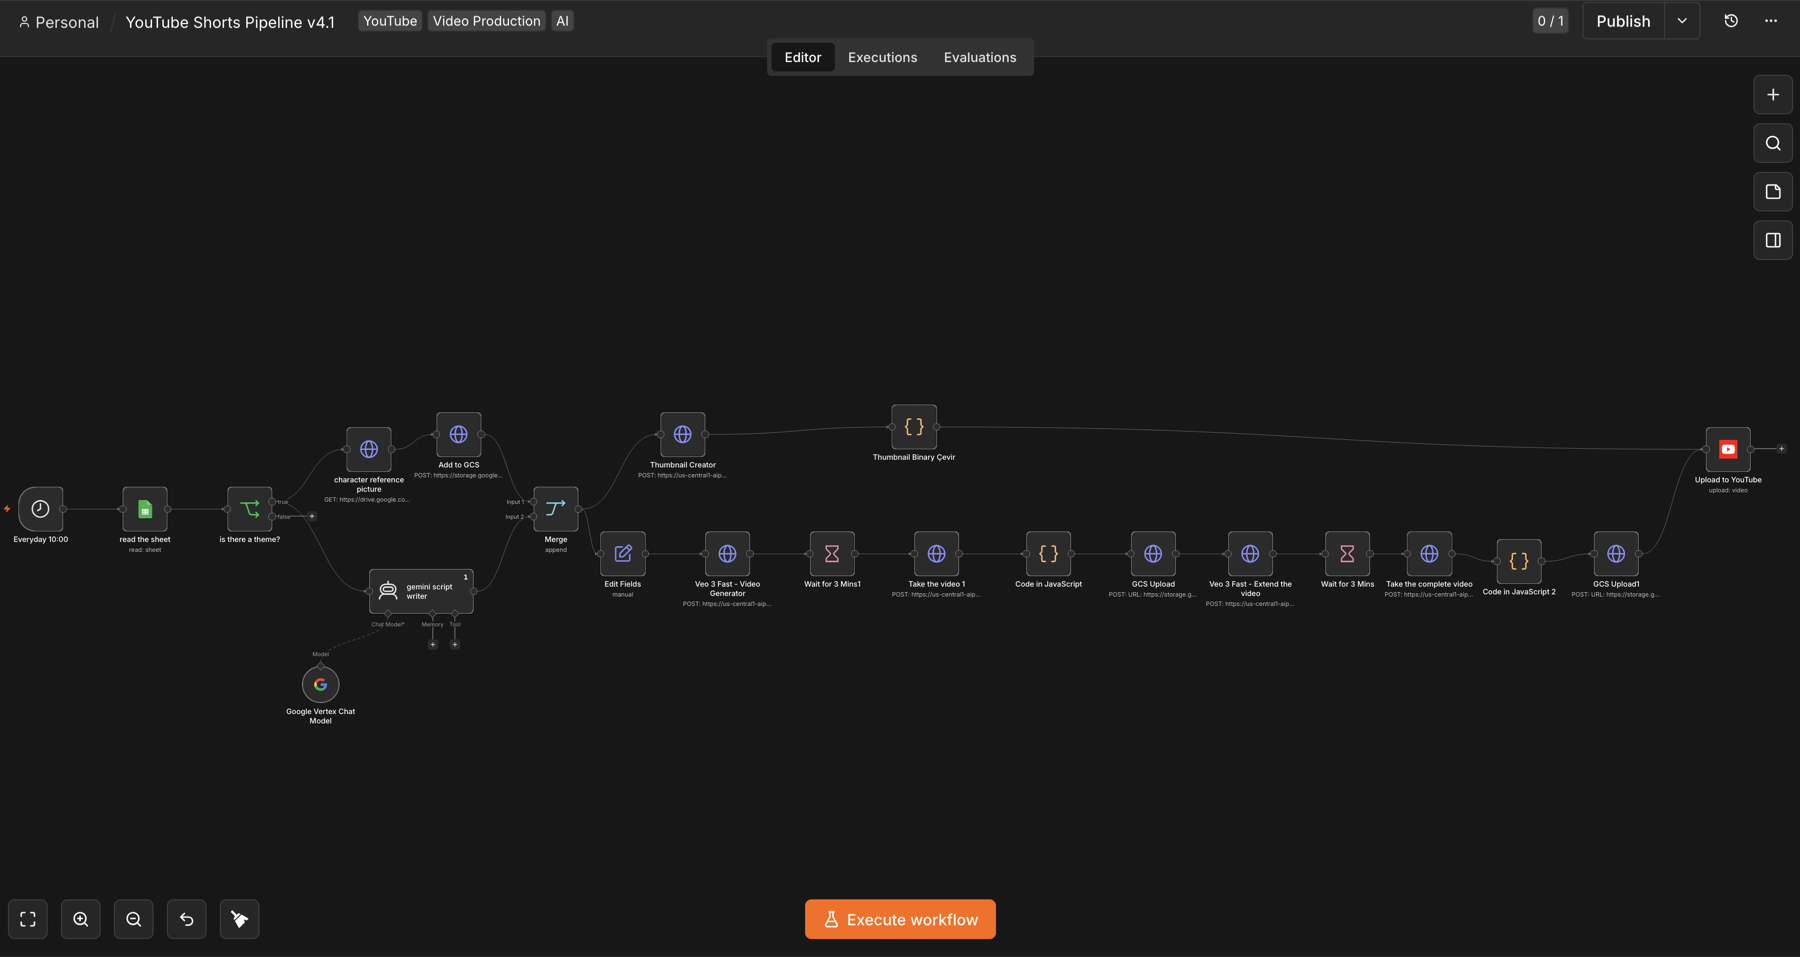The image size is (1800, 957).
Task: Select the Thumbnail Creator node
Action: (x=682, y=434)
